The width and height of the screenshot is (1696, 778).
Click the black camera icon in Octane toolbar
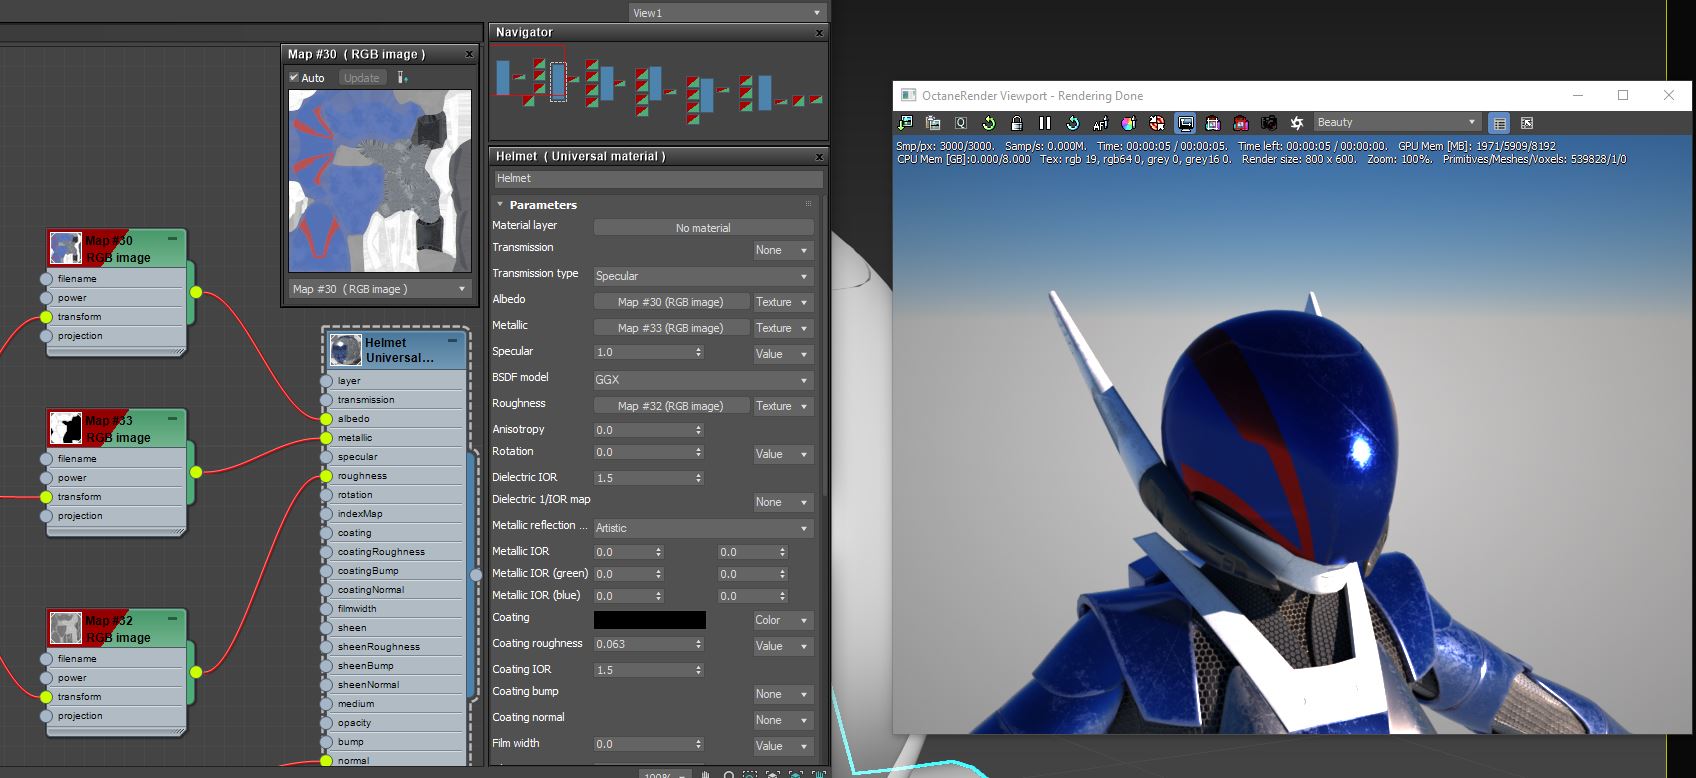(1269, 123)
